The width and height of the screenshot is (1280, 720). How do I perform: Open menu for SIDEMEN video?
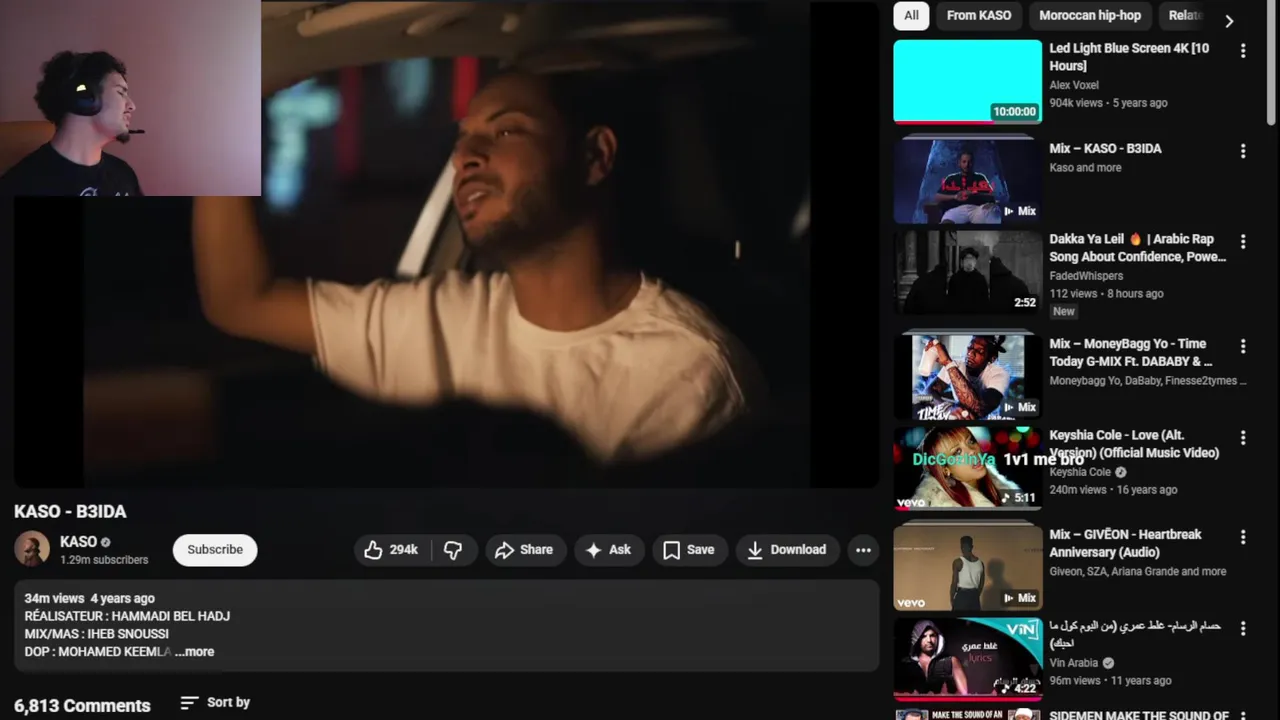(x=1243, y=715)
